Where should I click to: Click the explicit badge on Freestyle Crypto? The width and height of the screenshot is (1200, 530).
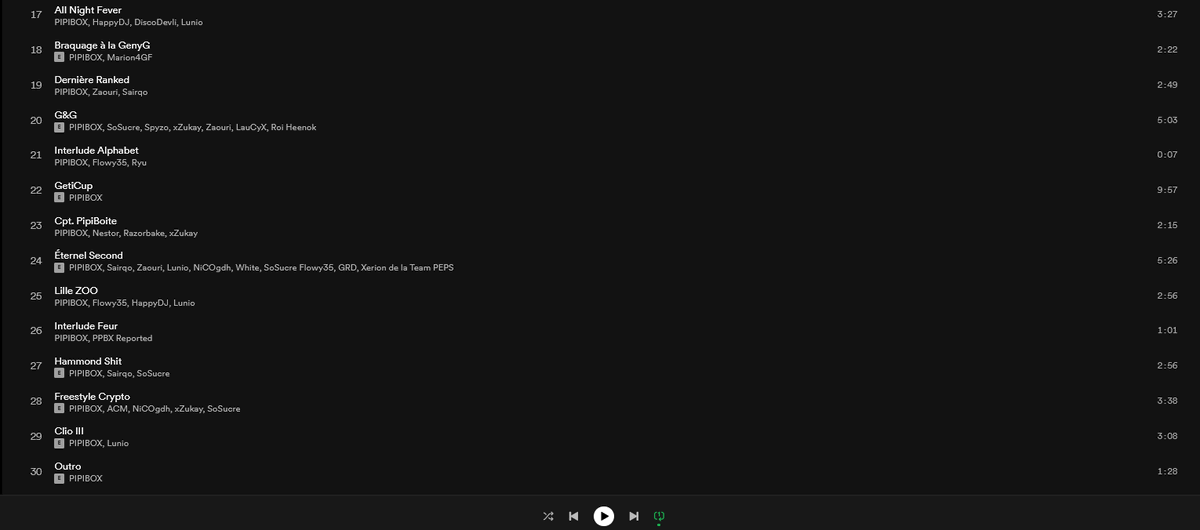pyautogui.click(x=59, y=409)
